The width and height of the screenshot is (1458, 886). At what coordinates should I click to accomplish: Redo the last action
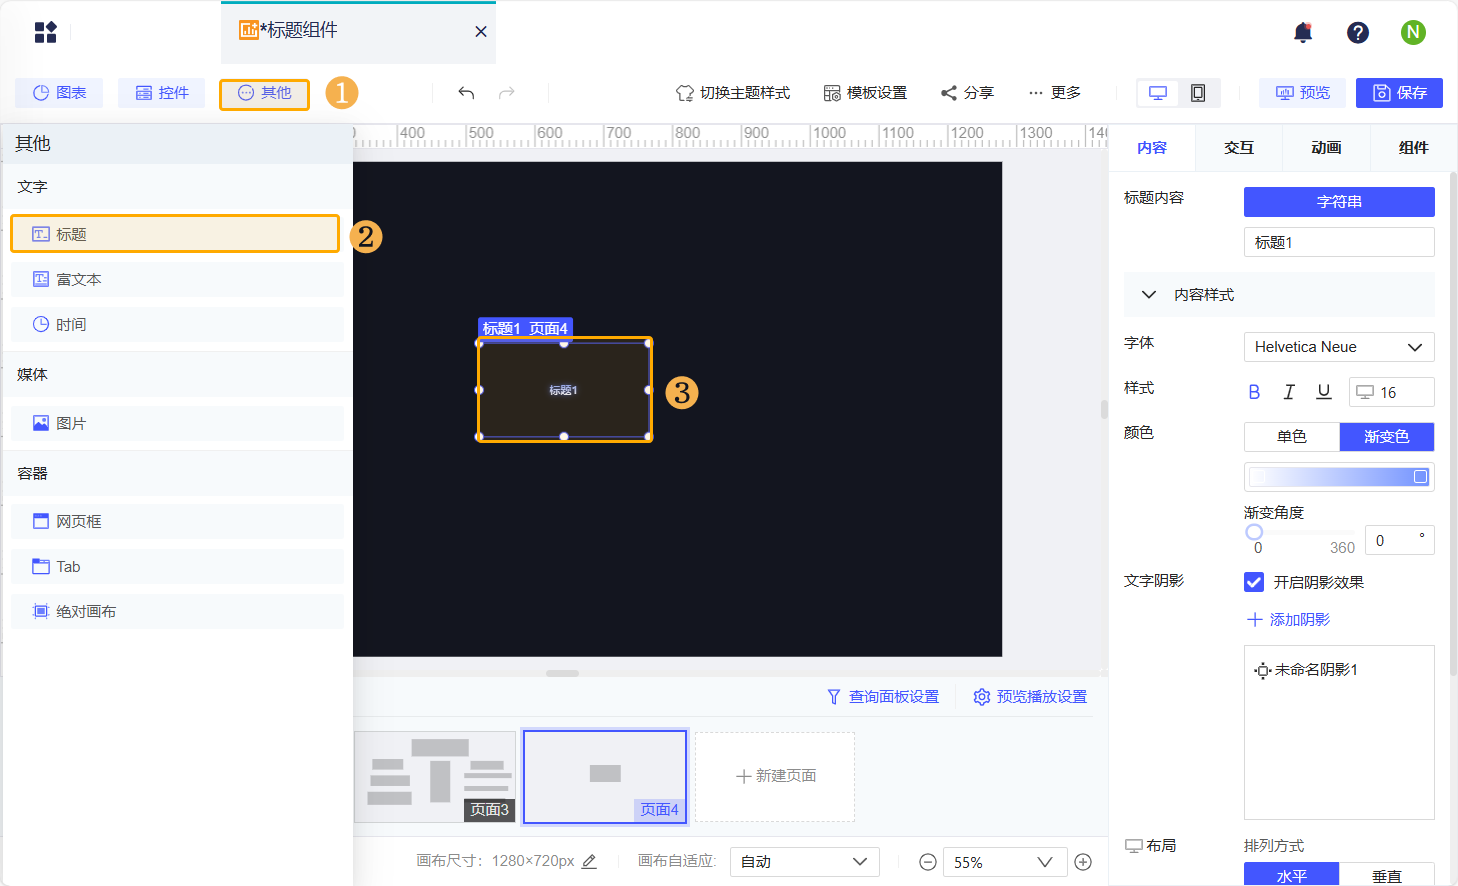(x=507, y=93)
